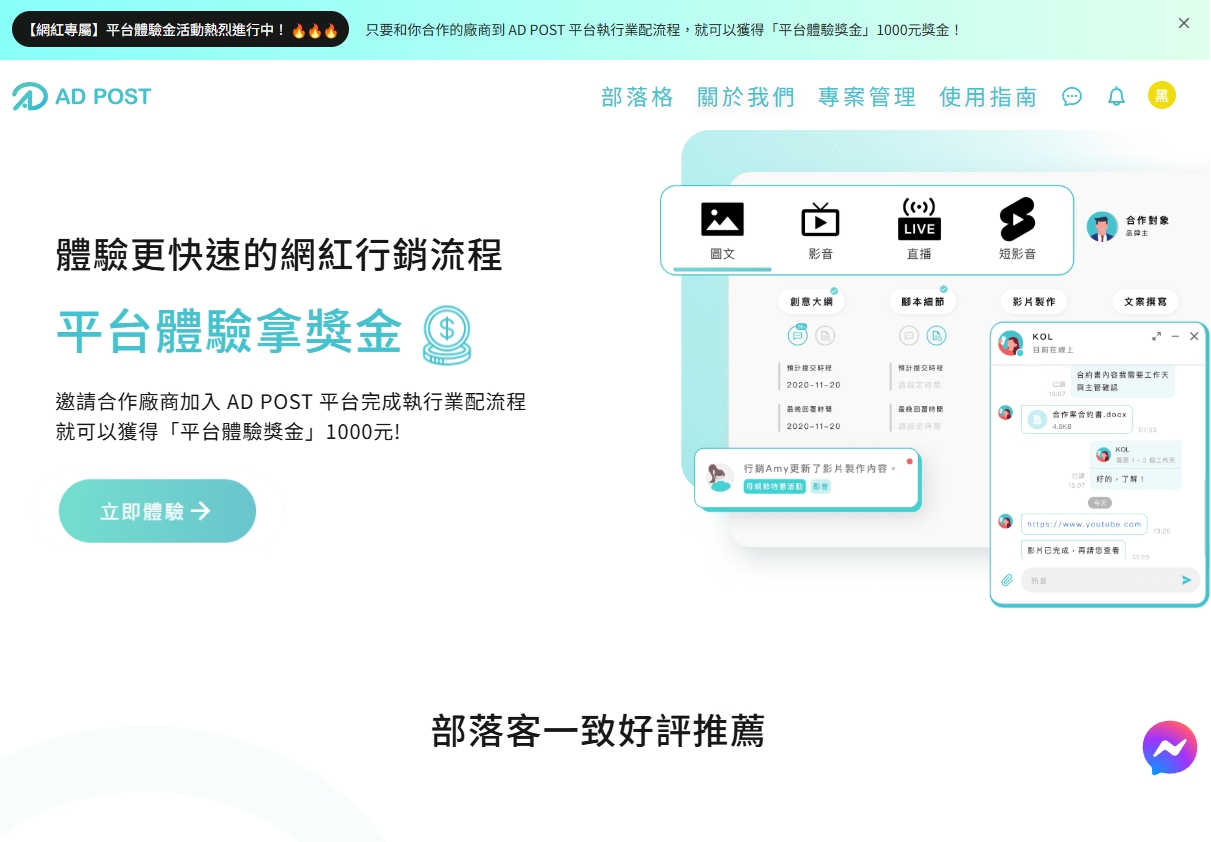Click the banner text mentioning 1000元獎金
The height and width of the screenshot is (842, 1211).
[x=663, y=30]
